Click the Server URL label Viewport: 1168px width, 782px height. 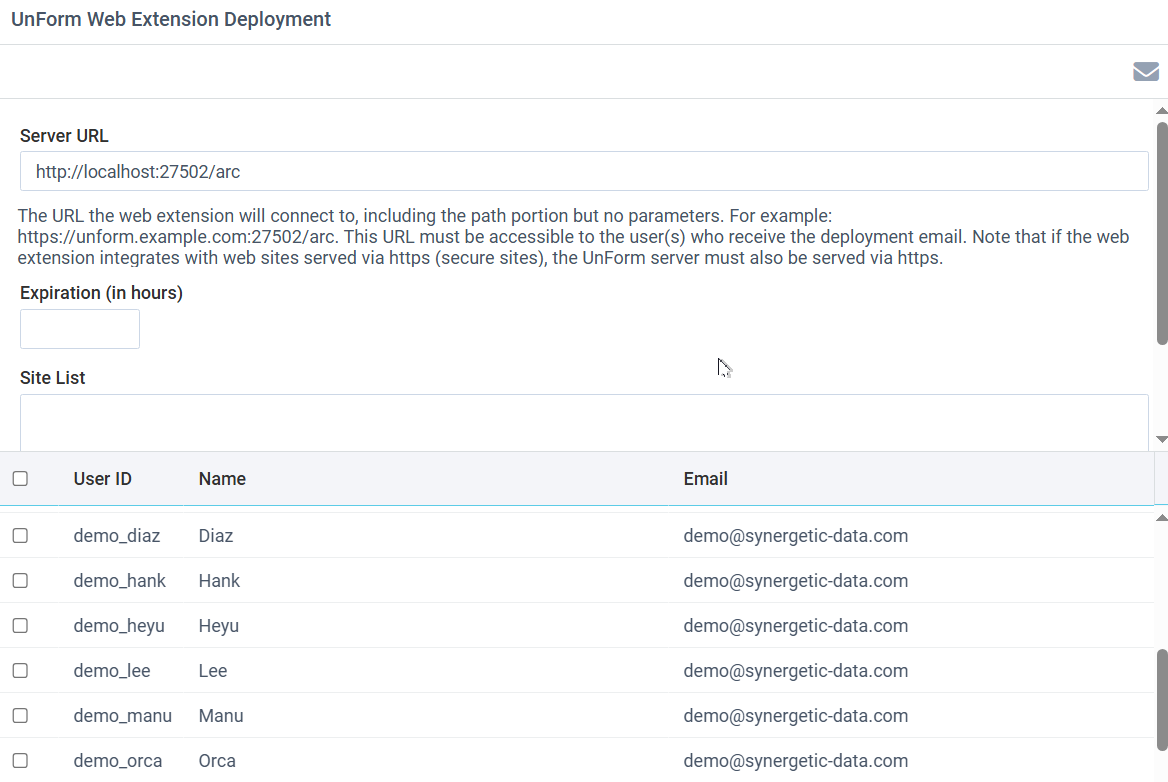coord(64,136)
